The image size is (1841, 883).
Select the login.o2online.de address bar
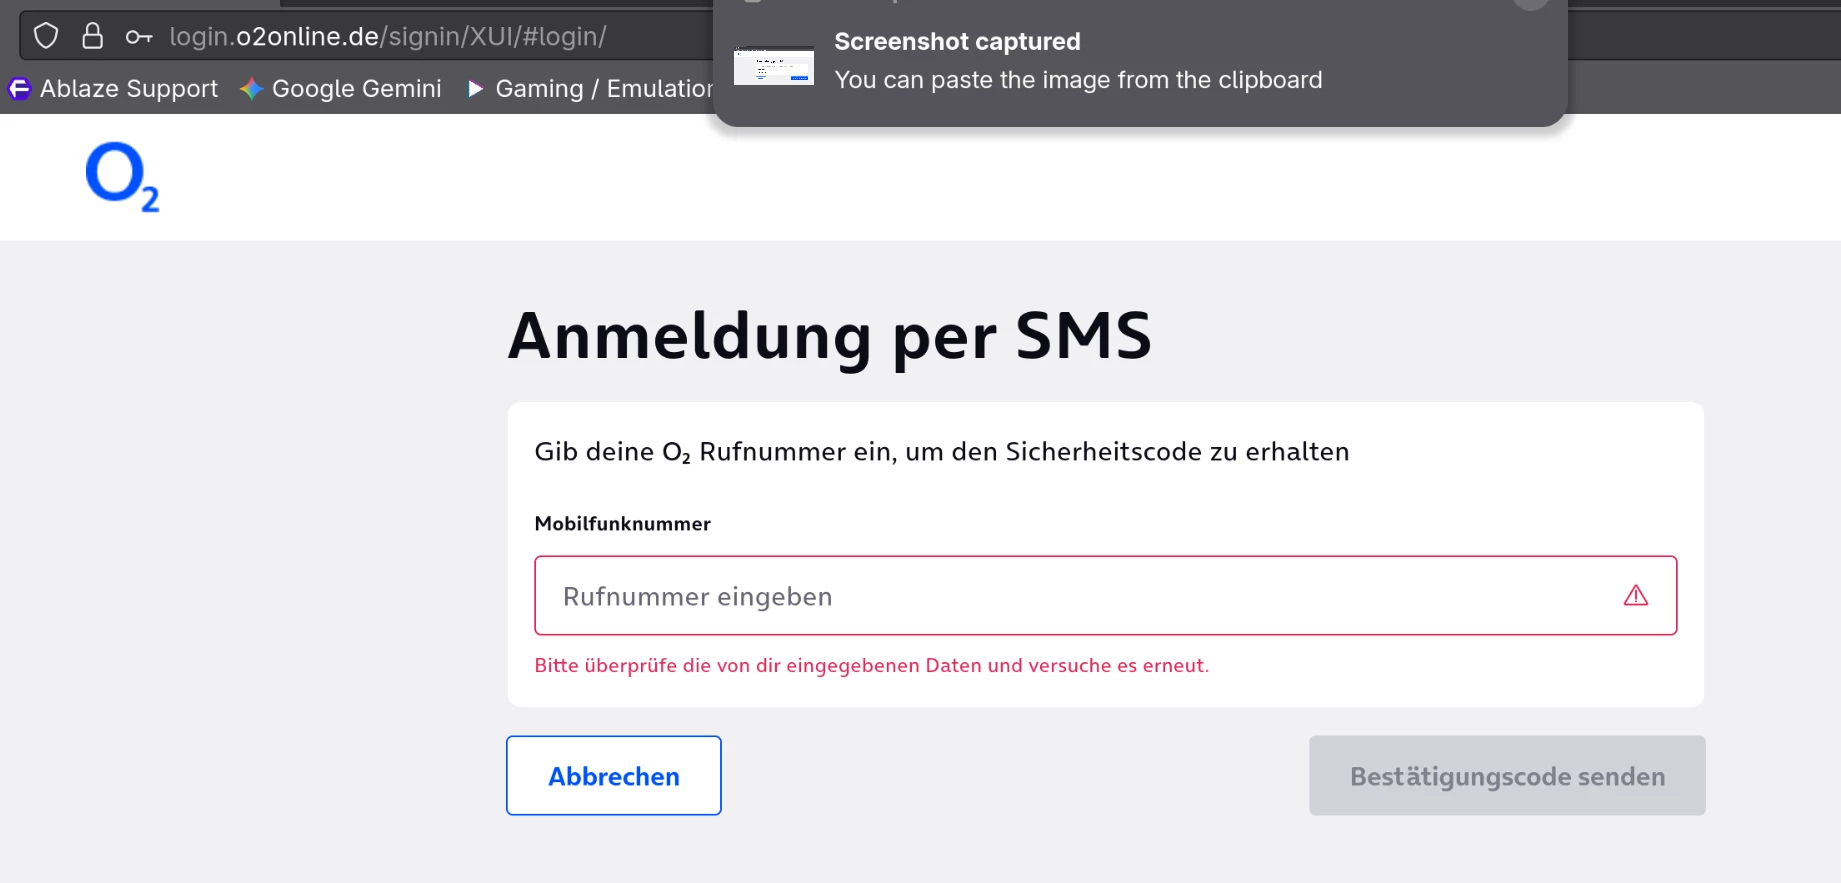(x=388, y=37)
